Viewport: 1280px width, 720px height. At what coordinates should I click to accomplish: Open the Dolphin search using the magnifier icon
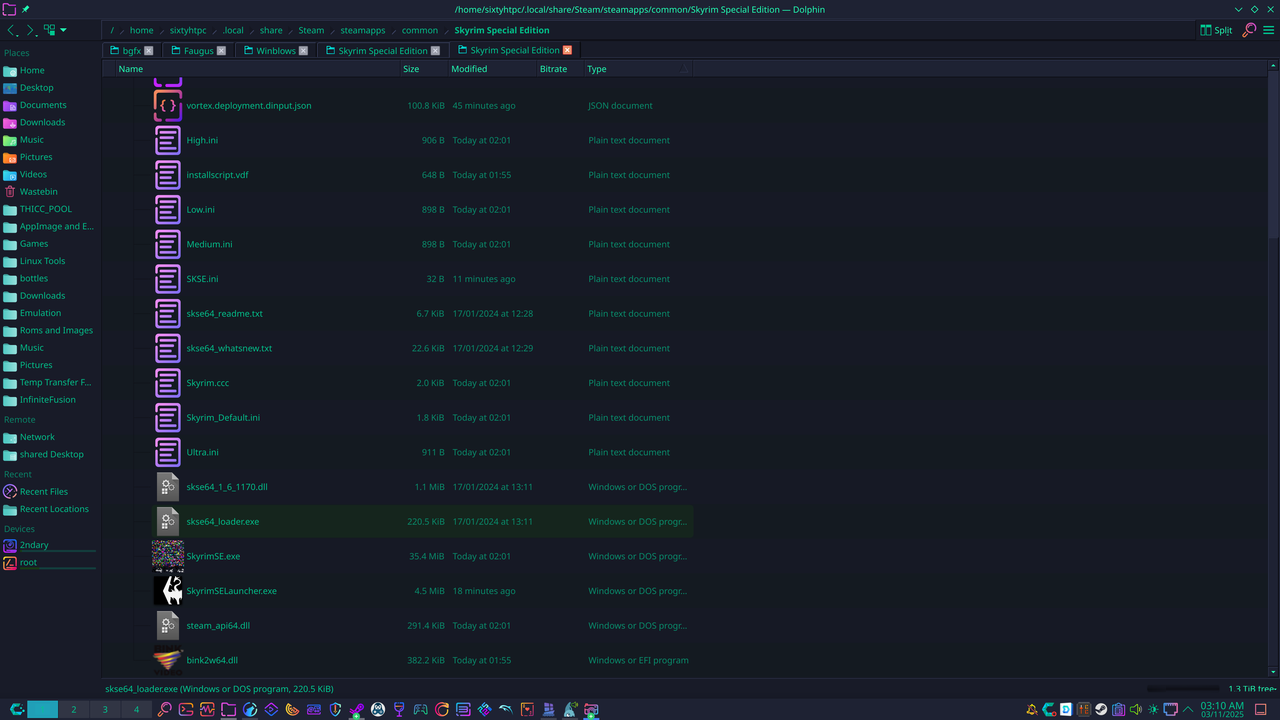coord(1249,30)
